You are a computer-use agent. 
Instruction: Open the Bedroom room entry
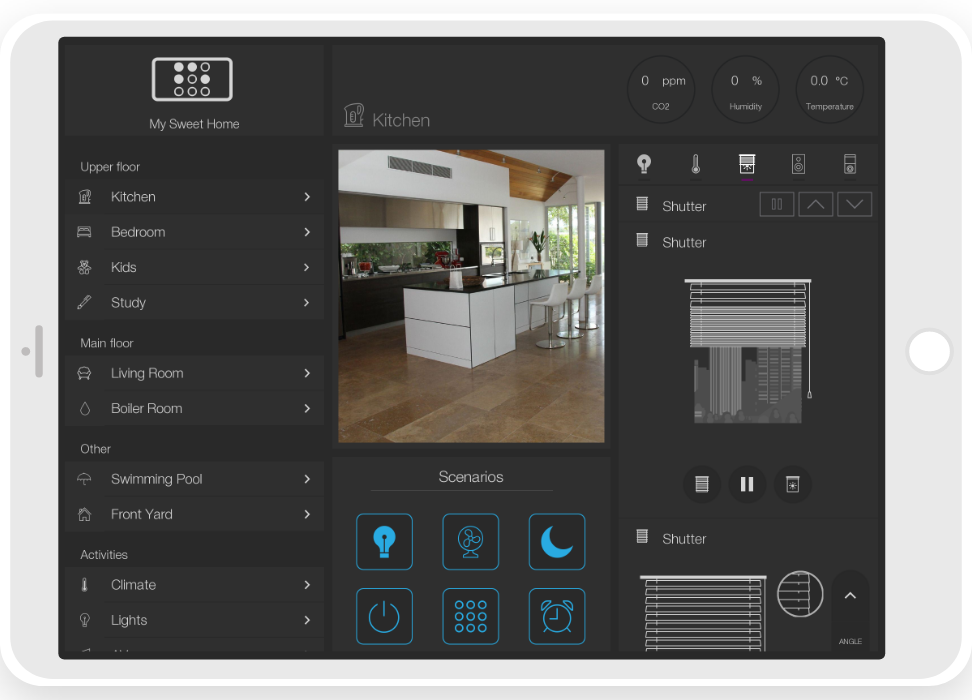coord(195,232)
